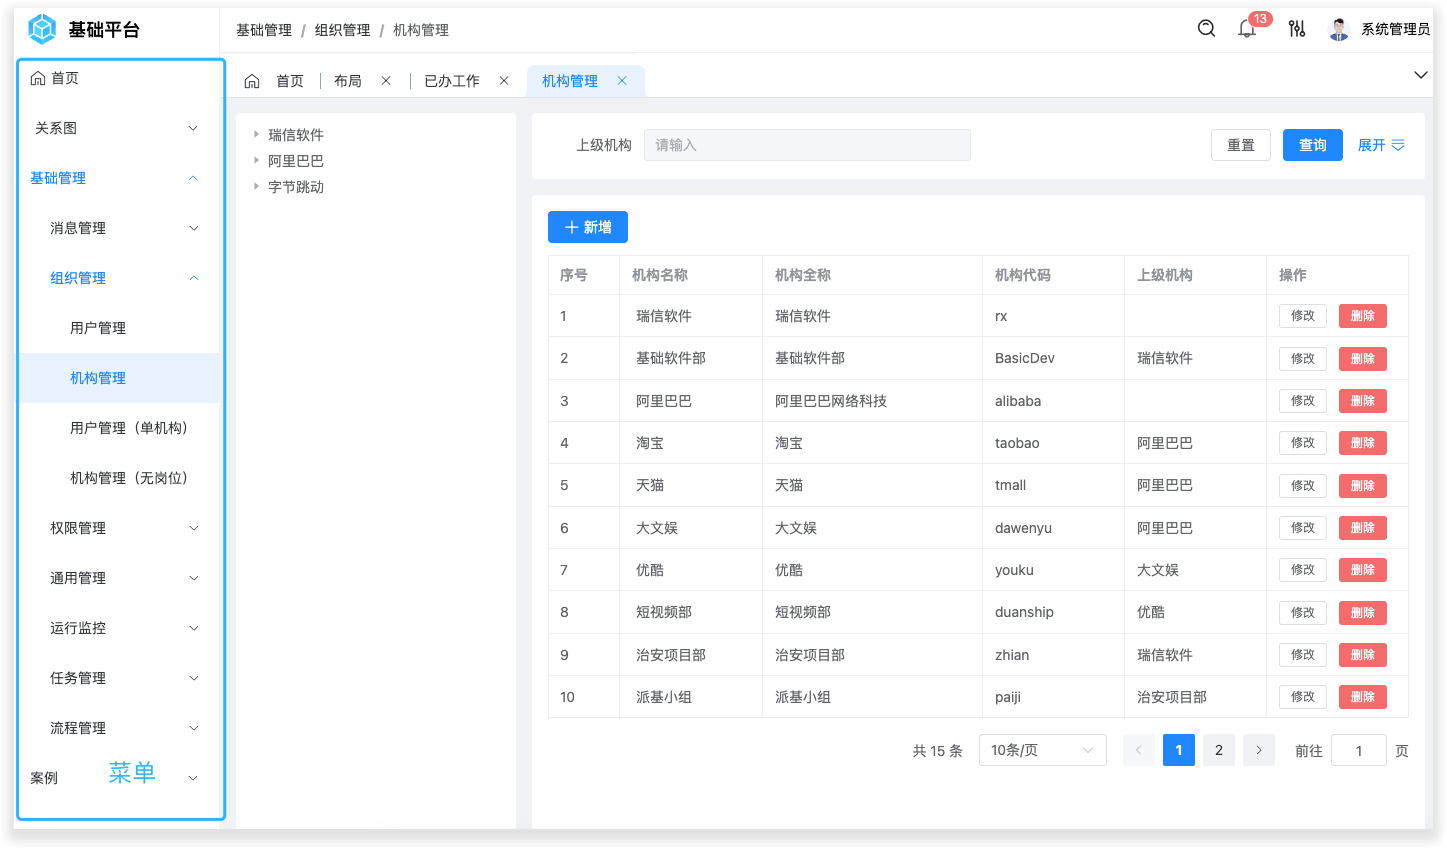Close the 布局 tab
1447x849 pixels.
386,81
